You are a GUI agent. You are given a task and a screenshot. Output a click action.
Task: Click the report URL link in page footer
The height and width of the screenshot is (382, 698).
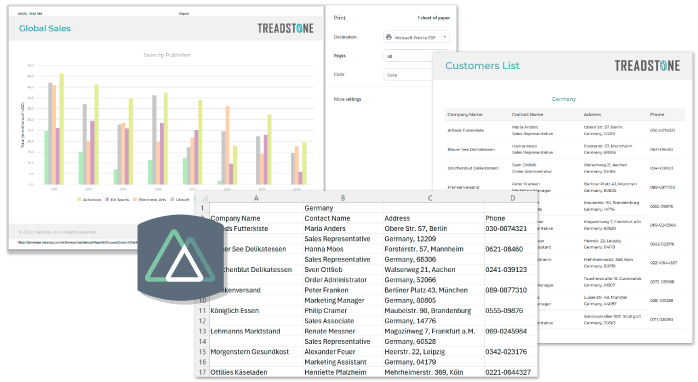[x=77, y=243]
